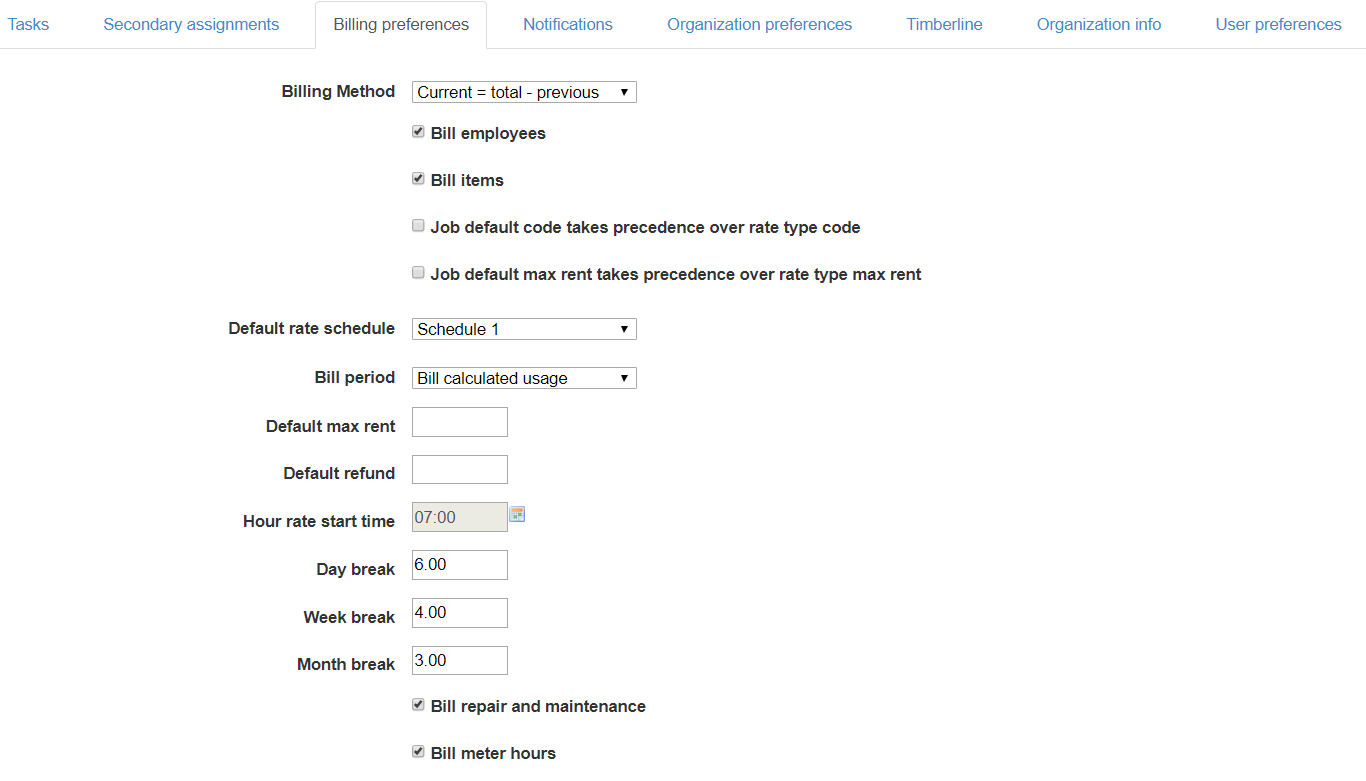Click the Week break label
Image resolution: width=1366 pixels, height=781 pixels.
tap(349, 617)
